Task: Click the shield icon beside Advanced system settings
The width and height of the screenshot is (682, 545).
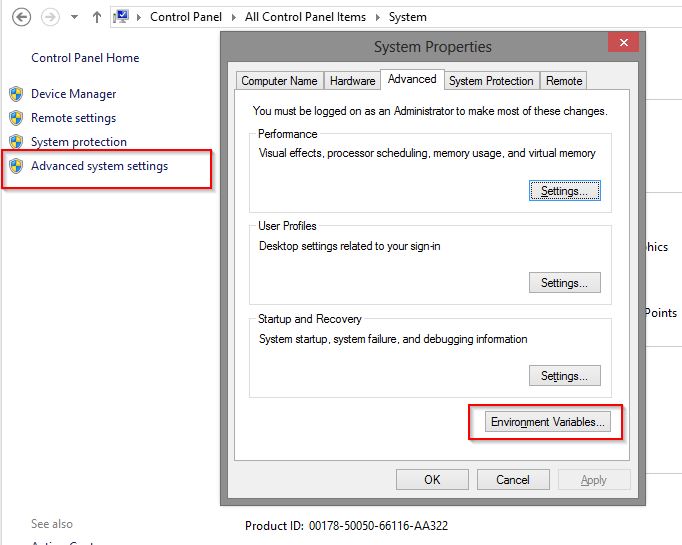Action: click(x=16, y=166)
